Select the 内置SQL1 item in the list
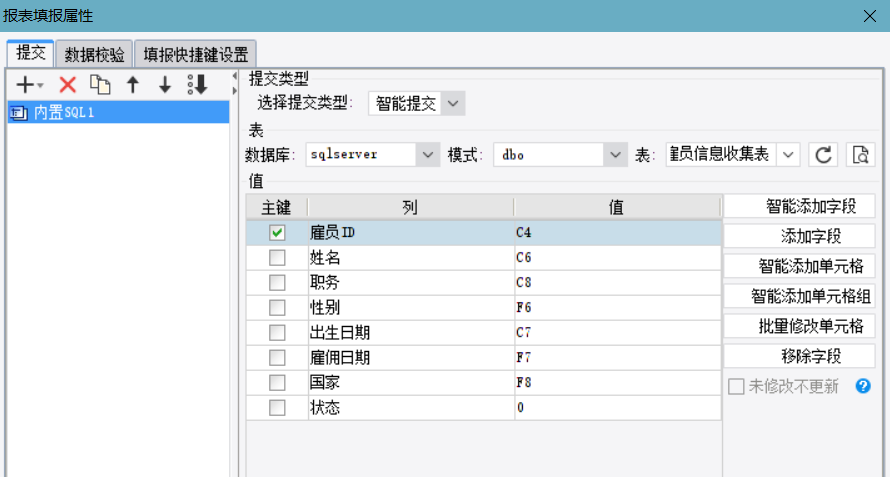 [65, 113]
